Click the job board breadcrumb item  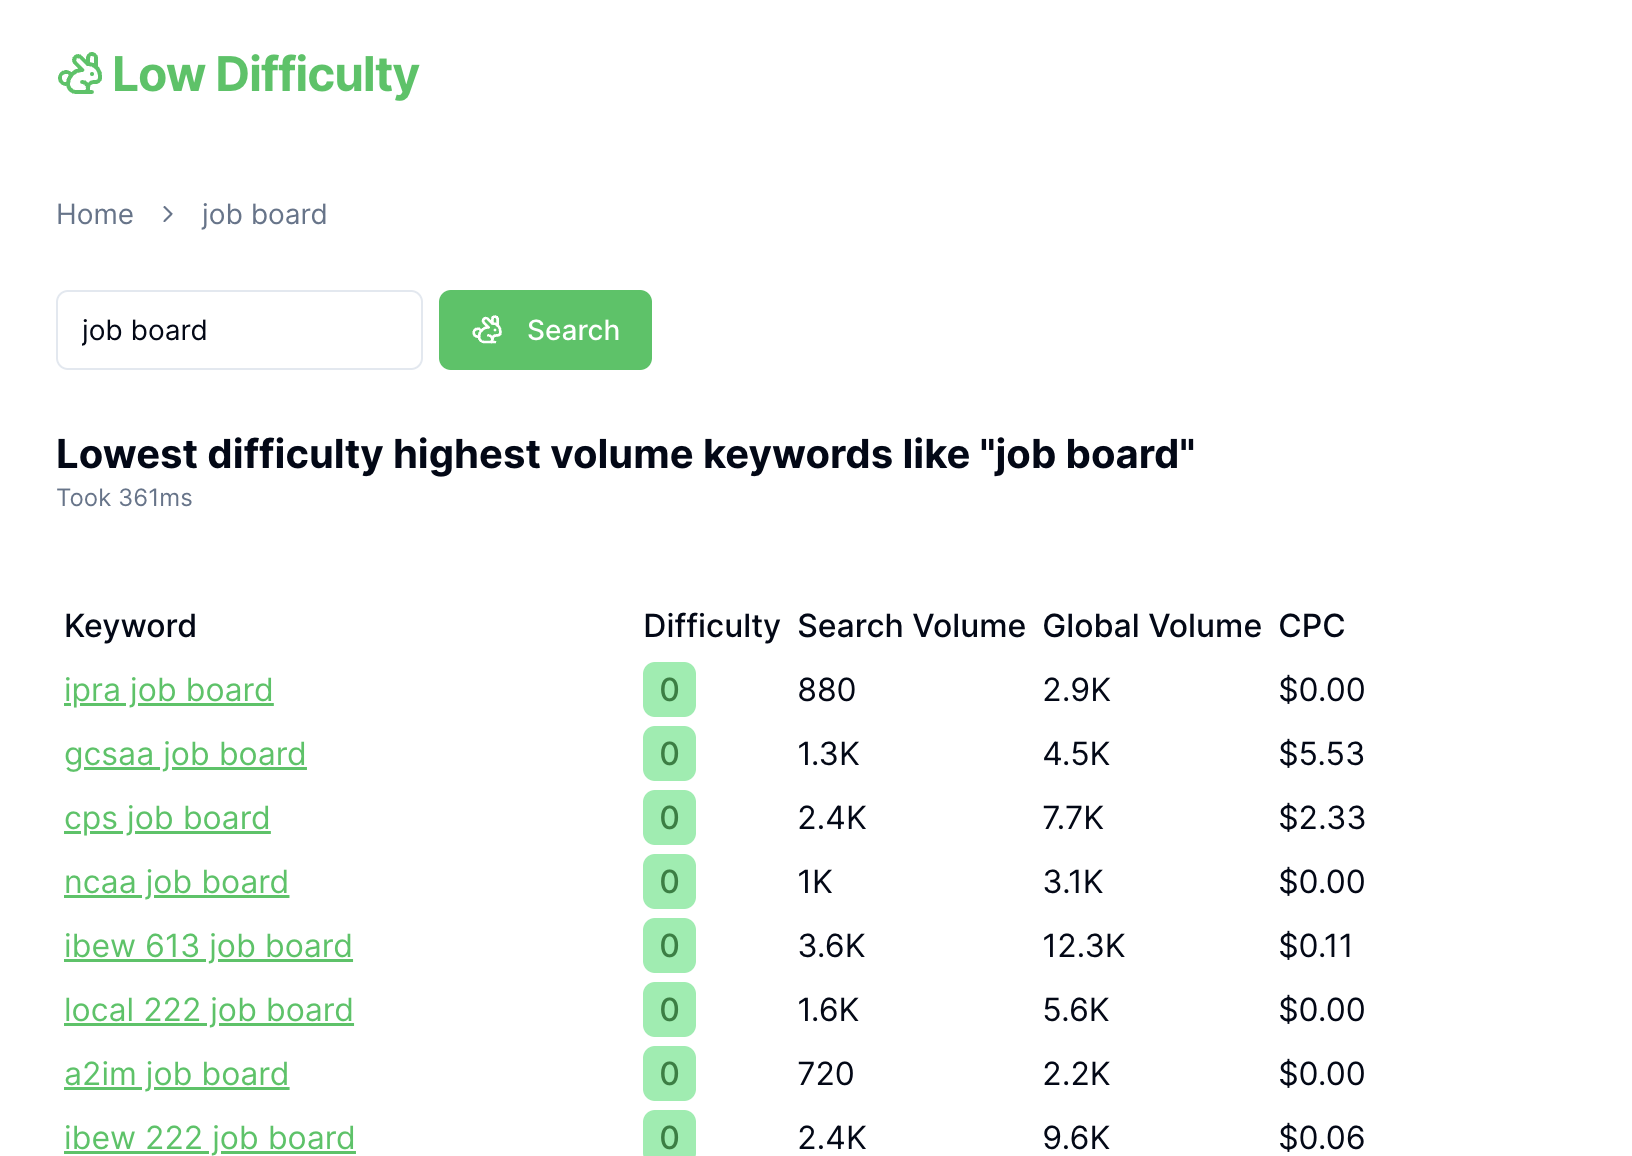264,214
